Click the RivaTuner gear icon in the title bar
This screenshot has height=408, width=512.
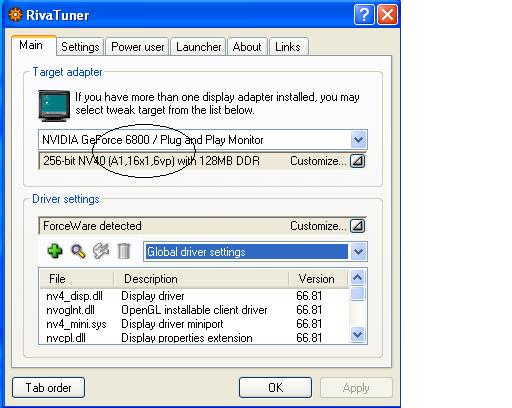[x=15, y=15]
